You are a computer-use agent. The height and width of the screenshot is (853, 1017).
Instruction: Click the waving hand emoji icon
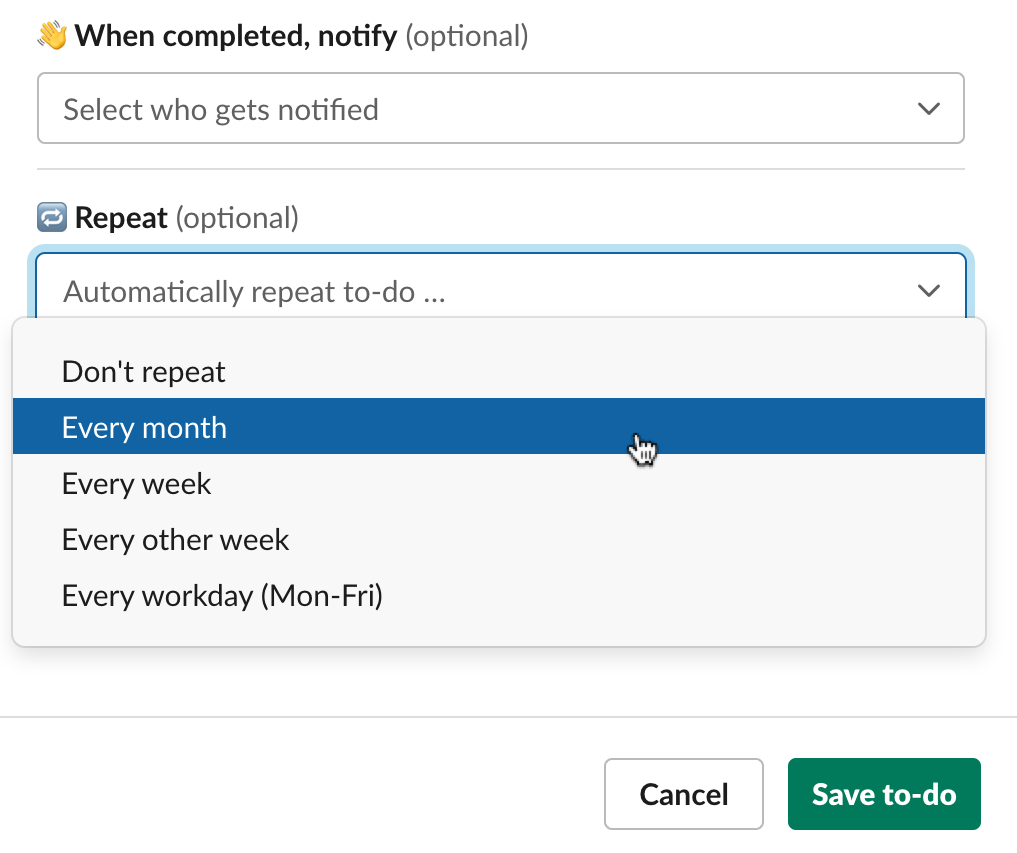52,36
